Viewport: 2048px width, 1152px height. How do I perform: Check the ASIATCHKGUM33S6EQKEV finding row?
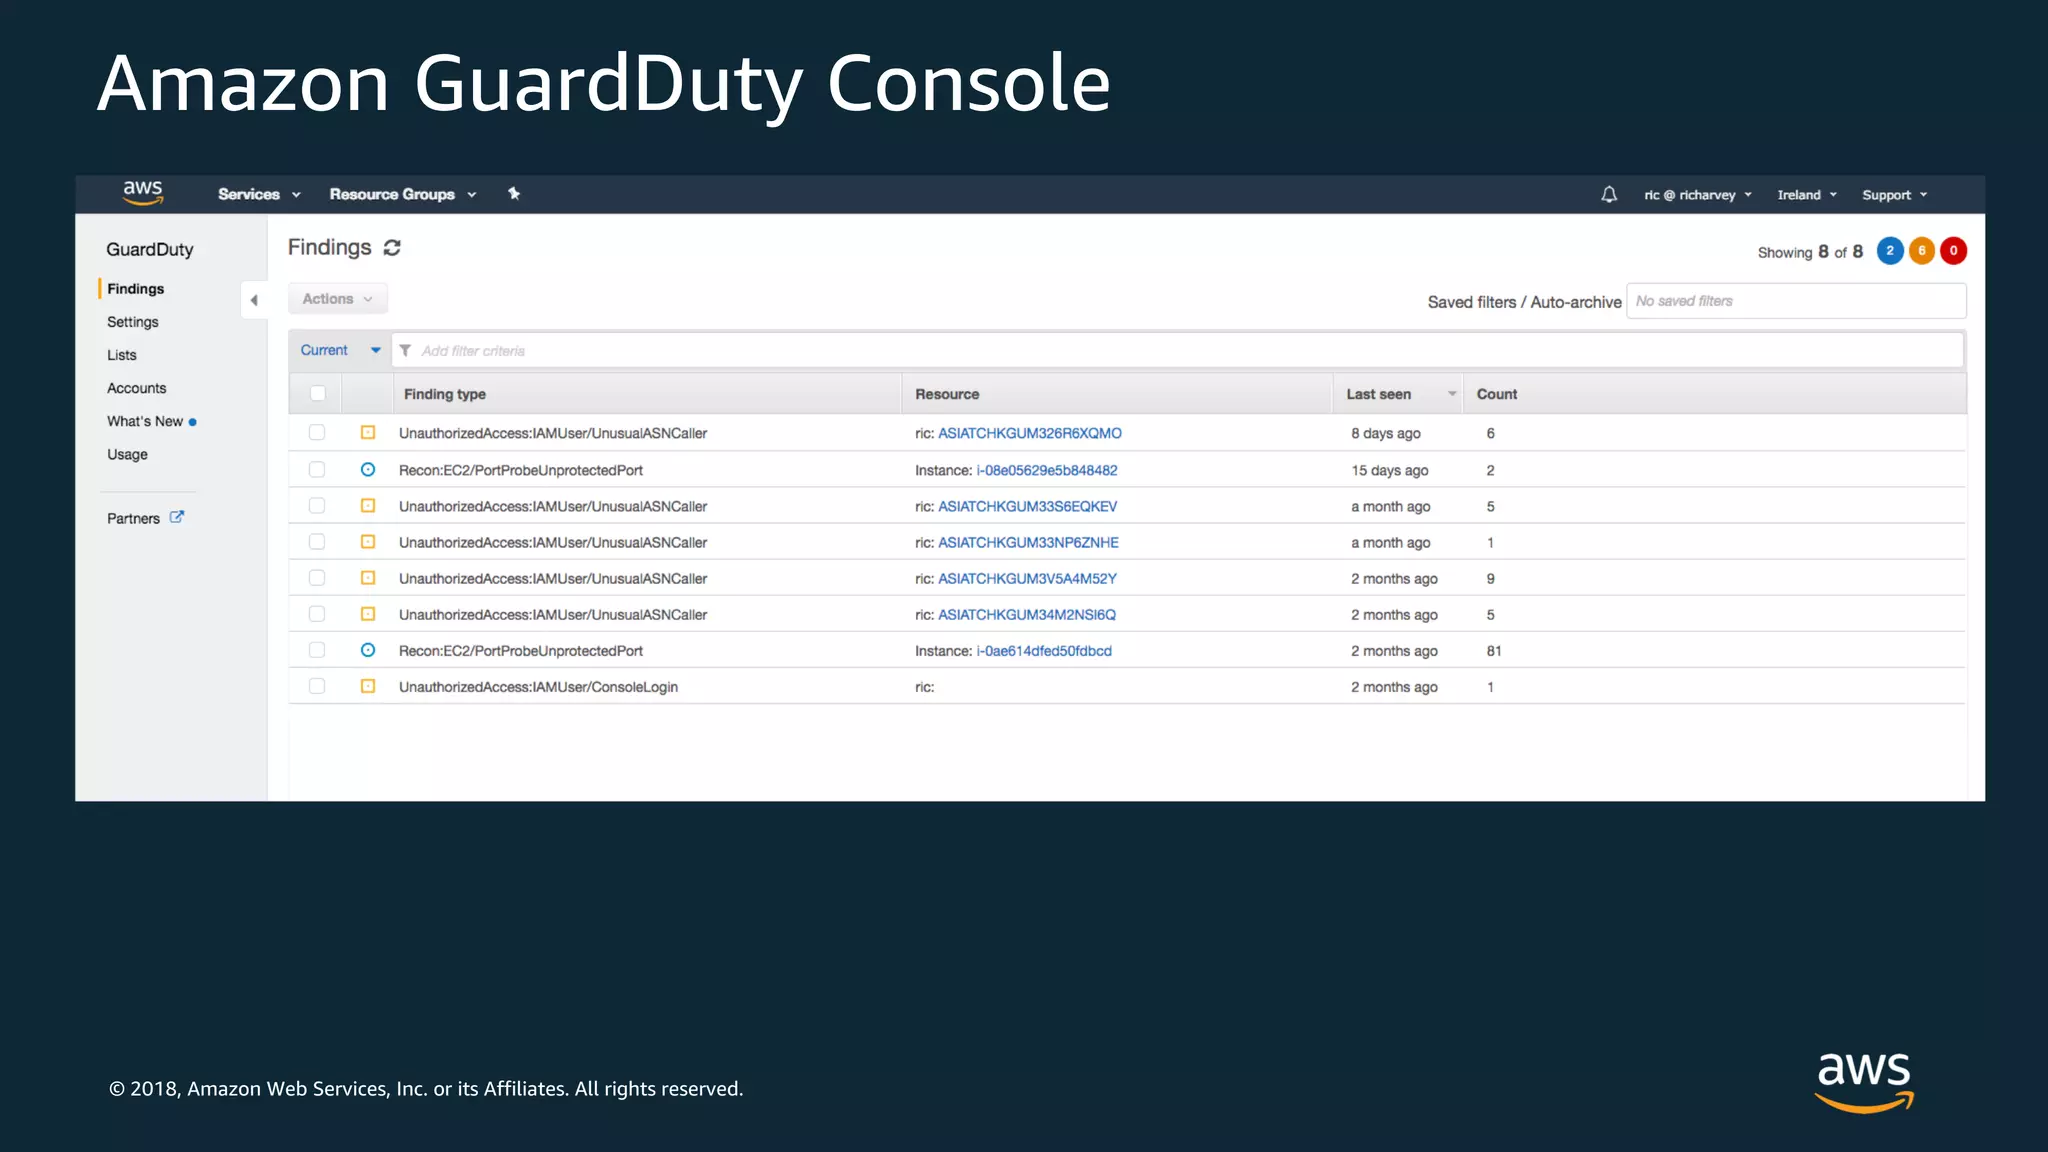pyautogui.click(x=317, y=506)
